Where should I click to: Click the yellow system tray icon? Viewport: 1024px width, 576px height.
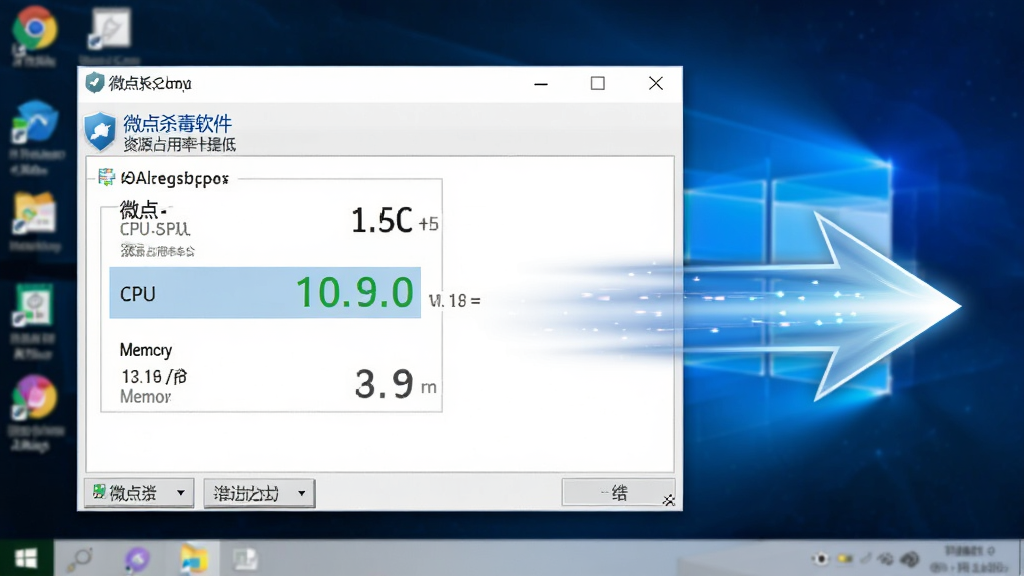pyautogui.click(x=846, y=559)
